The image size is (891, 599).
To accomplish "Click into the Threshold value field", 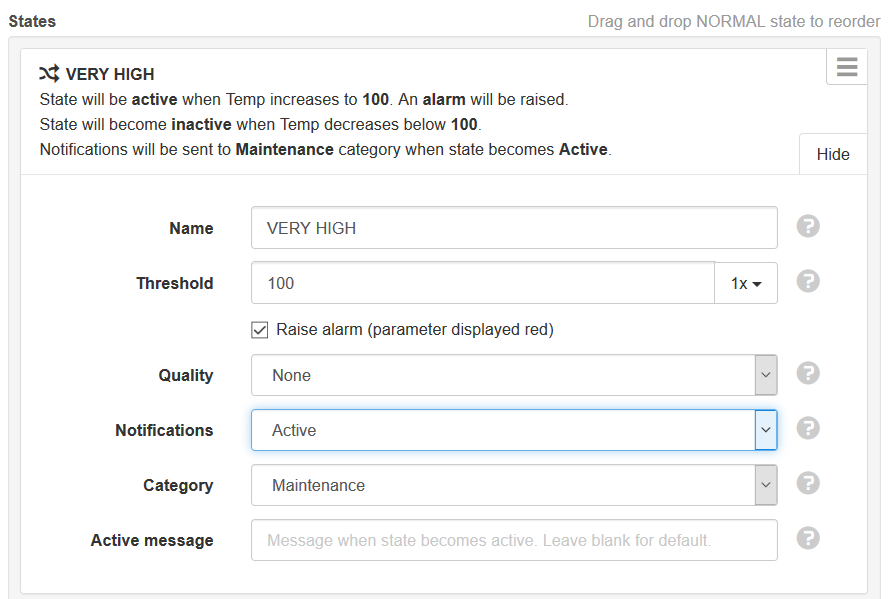I will [x=483, y=283].
